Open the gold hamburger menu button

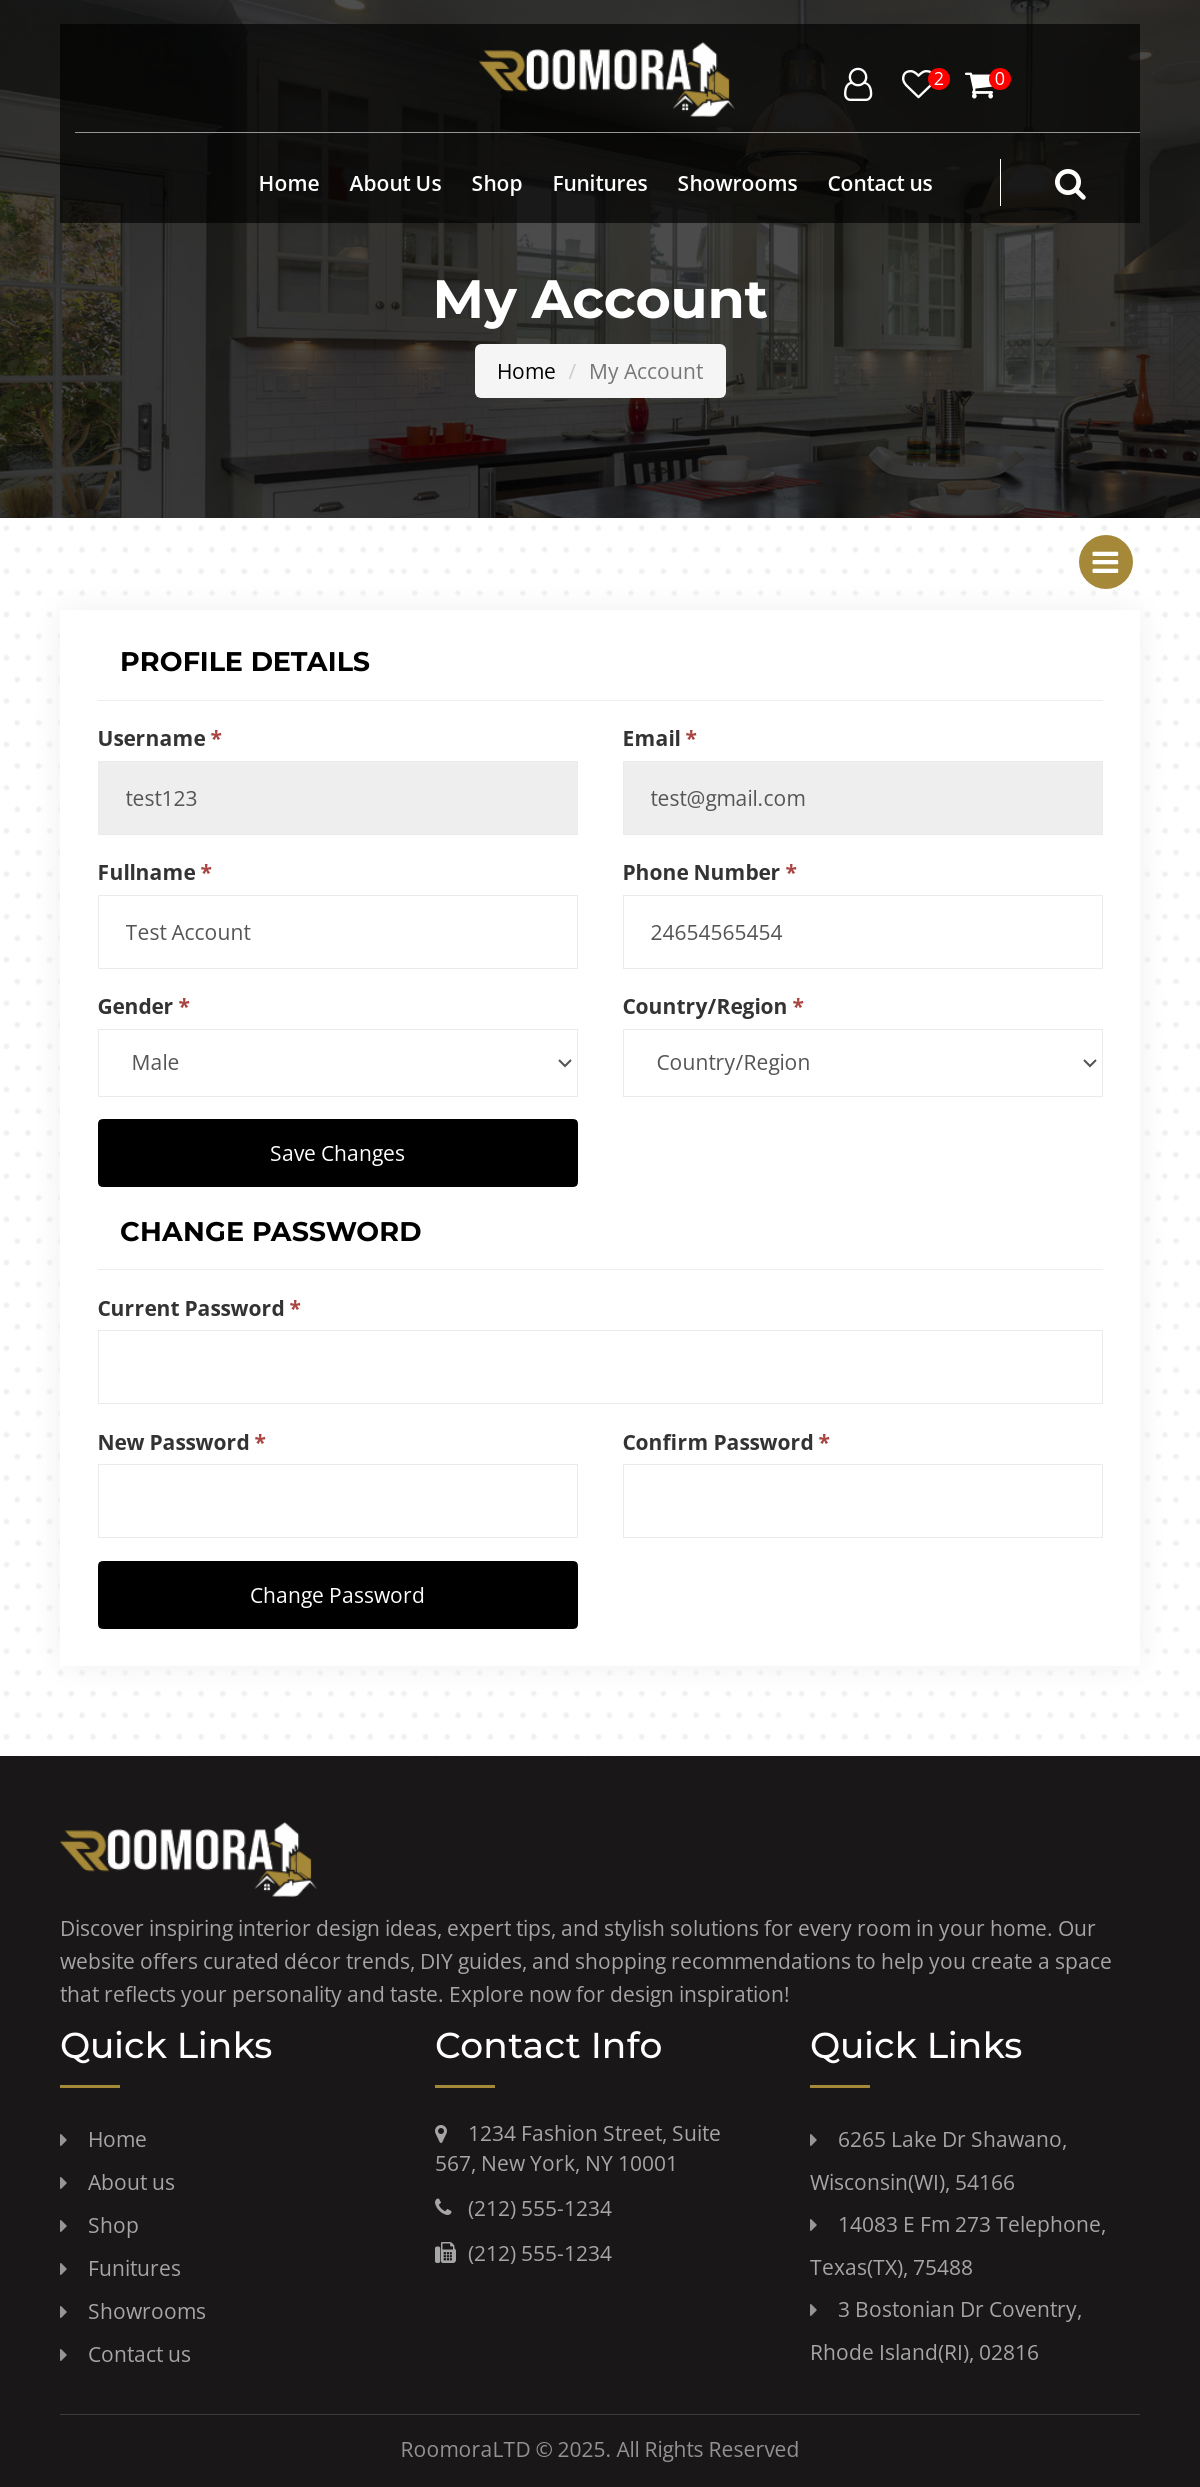tap(1106, 562)
